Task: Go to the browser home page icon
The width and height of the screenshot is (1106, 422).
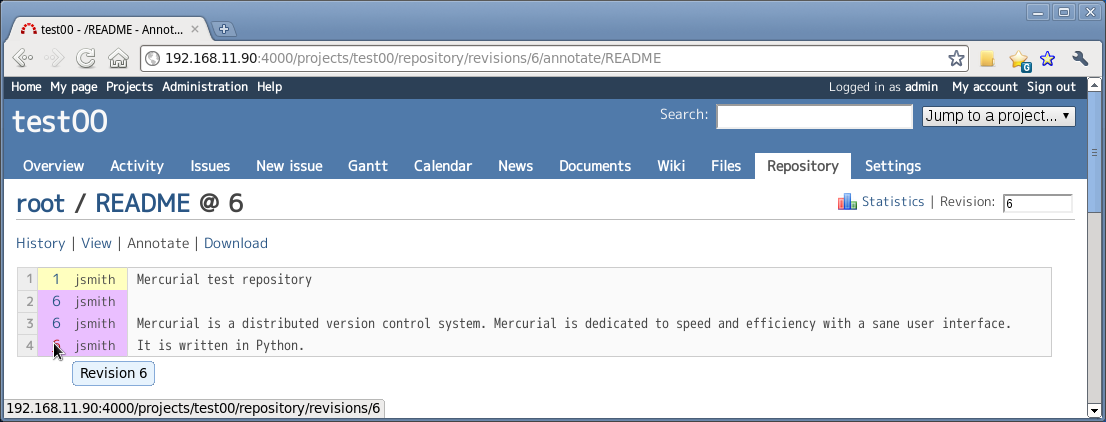Action: click(x=118, y=58)
